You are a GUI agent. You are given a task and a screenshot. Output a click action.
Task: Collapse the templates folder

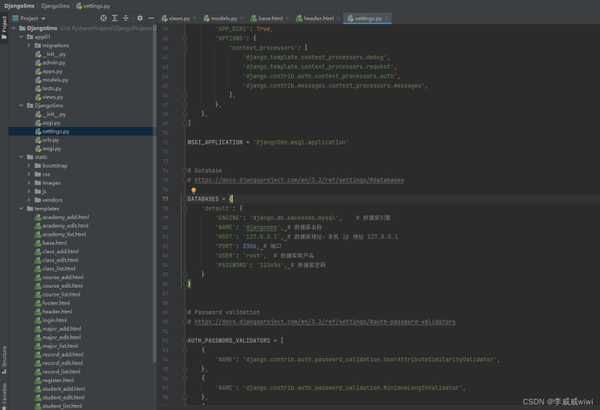pyautogui.click(x=22, y=208)
